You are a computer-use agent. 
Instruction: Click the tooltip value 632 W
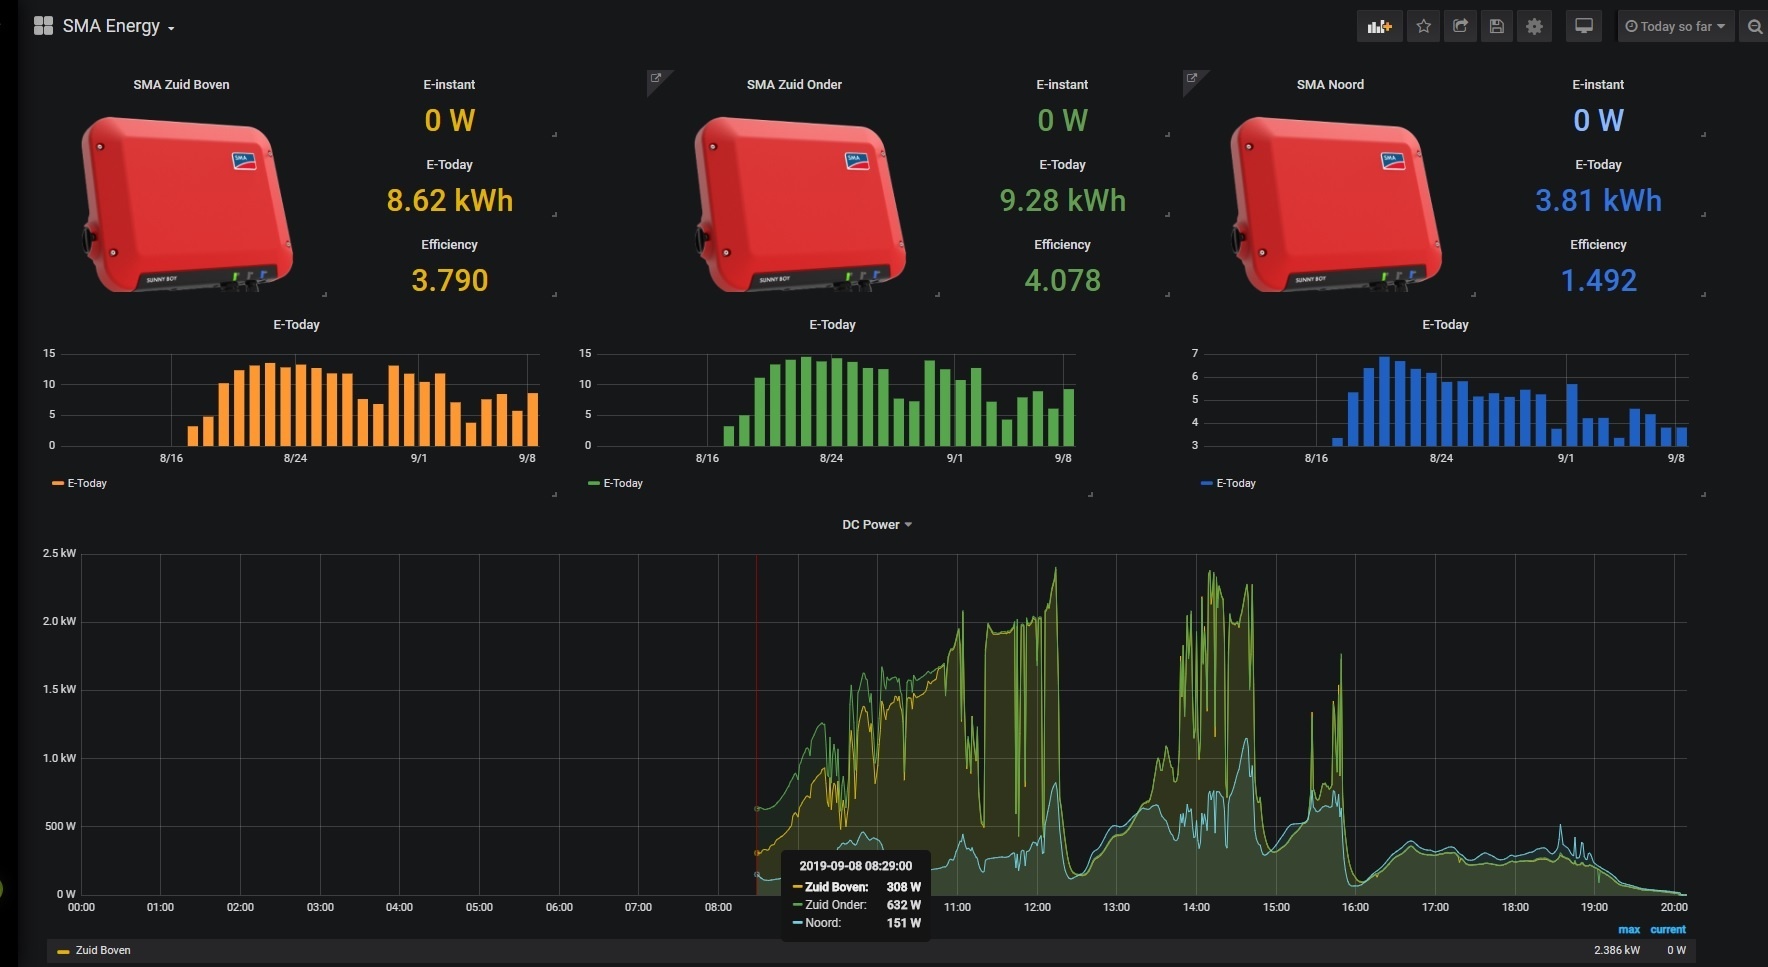pos(904,905)
